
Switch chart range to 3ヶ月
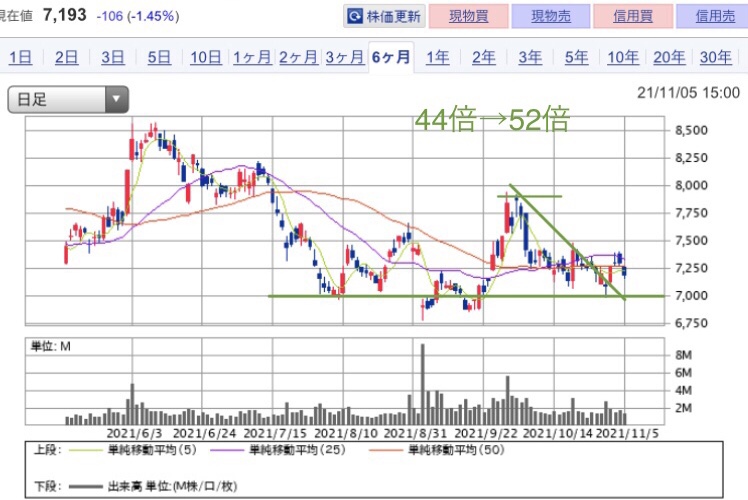[344, 58]
